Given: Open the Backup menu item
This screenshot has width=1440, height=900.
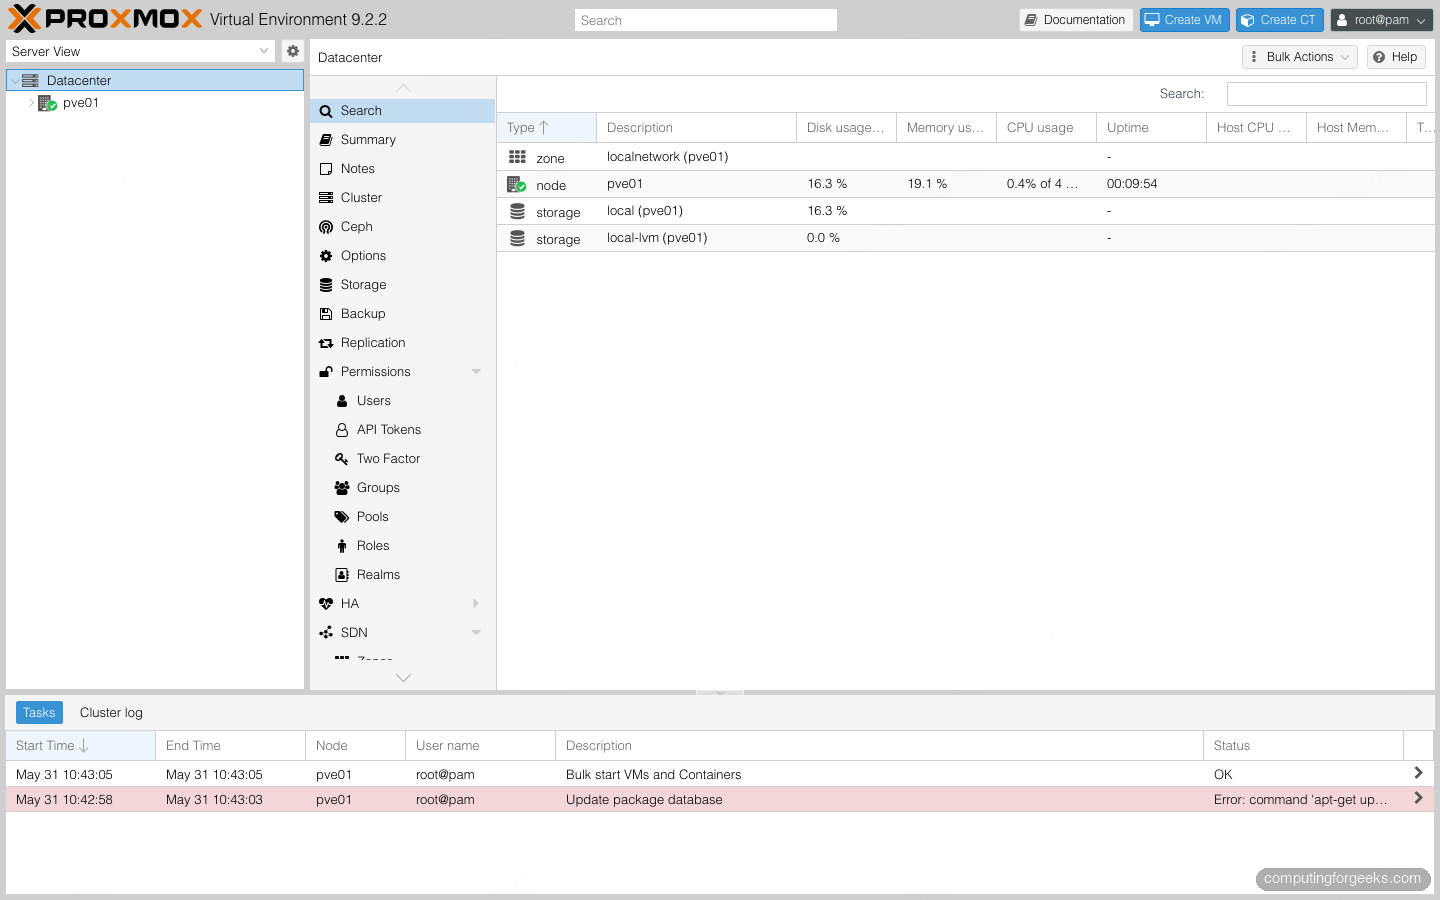Looking at the screenshot, I should pyautogui.click(x=403, y=314).
